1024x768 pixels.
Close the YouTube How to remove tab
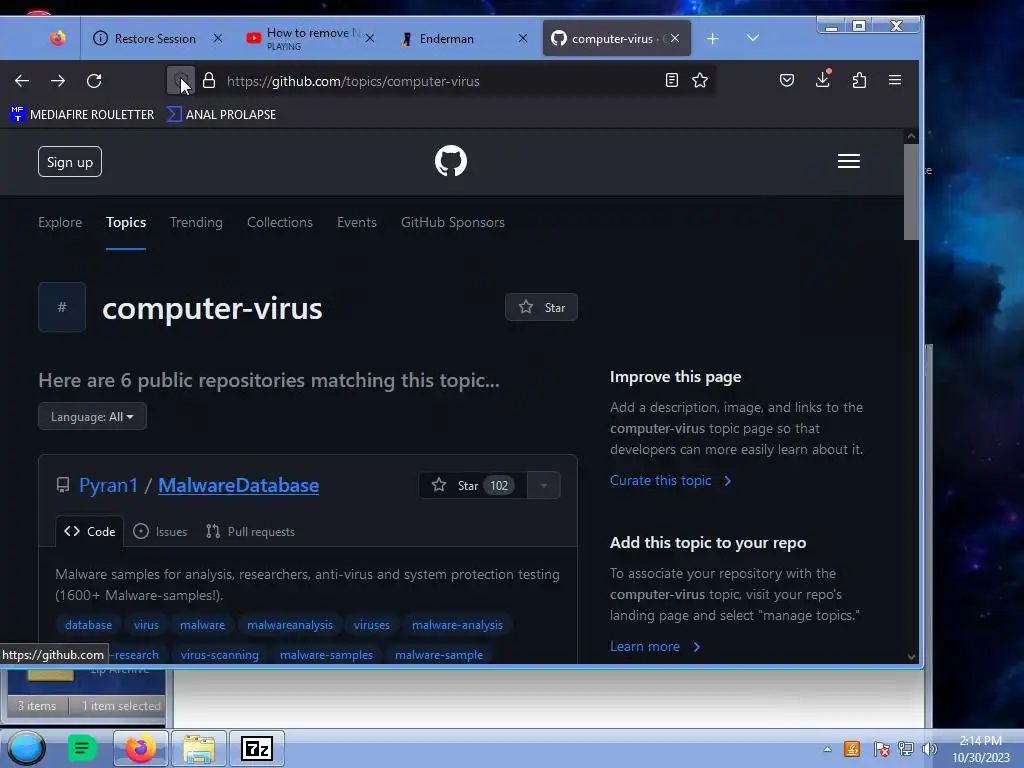coord(370,39)
